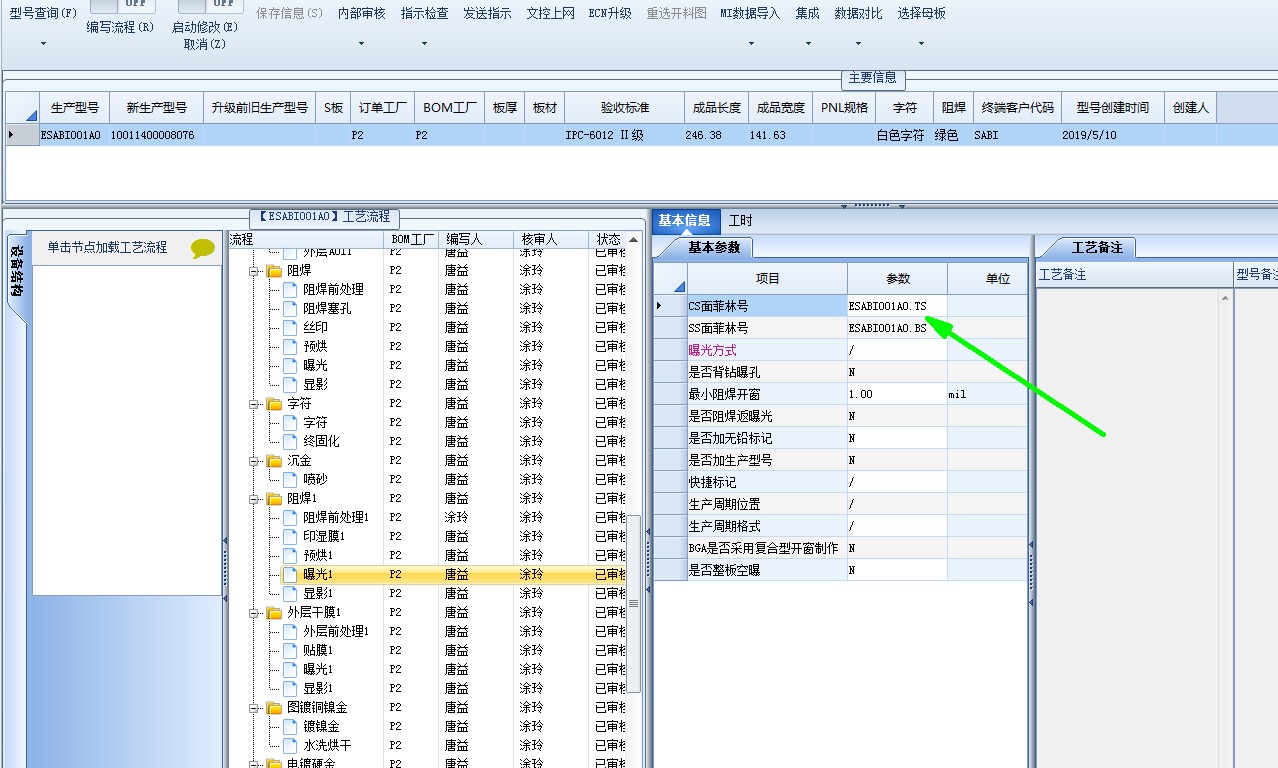Open the 集成 dropdown arrow

pos(808,44)
